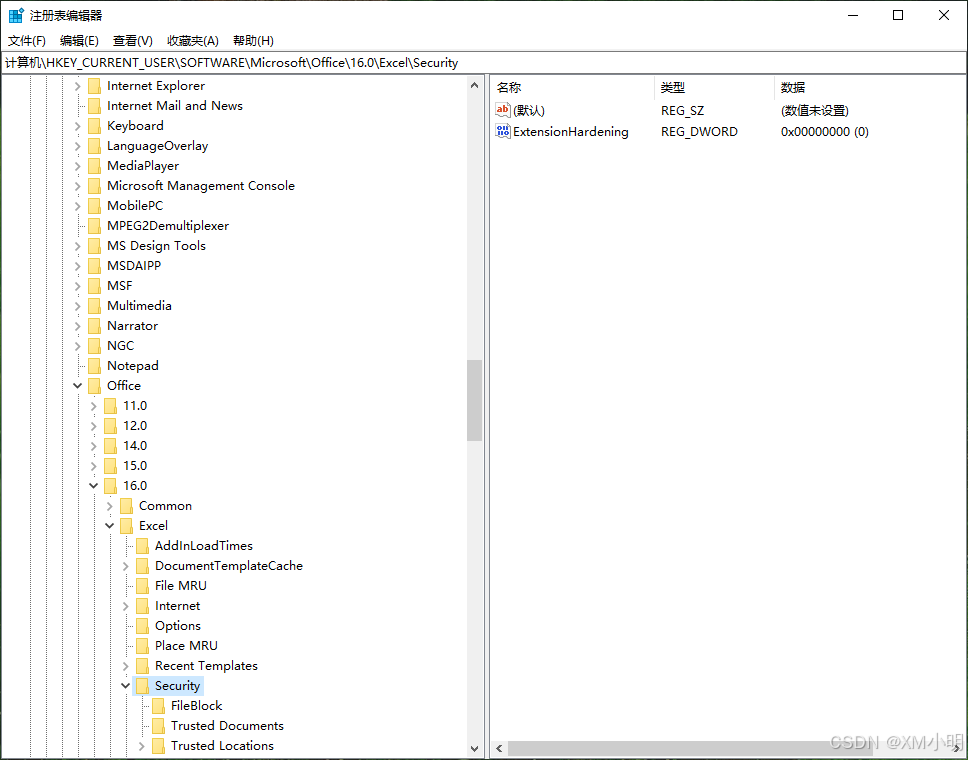This screenshot has width=968, height=760.
Task: Click the Narrator folder icon
Action: 94,326
